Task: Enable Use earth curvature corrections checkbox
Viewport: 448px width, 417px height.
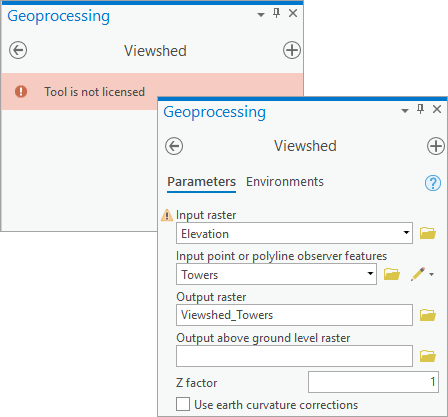Action: pos(183,404)
